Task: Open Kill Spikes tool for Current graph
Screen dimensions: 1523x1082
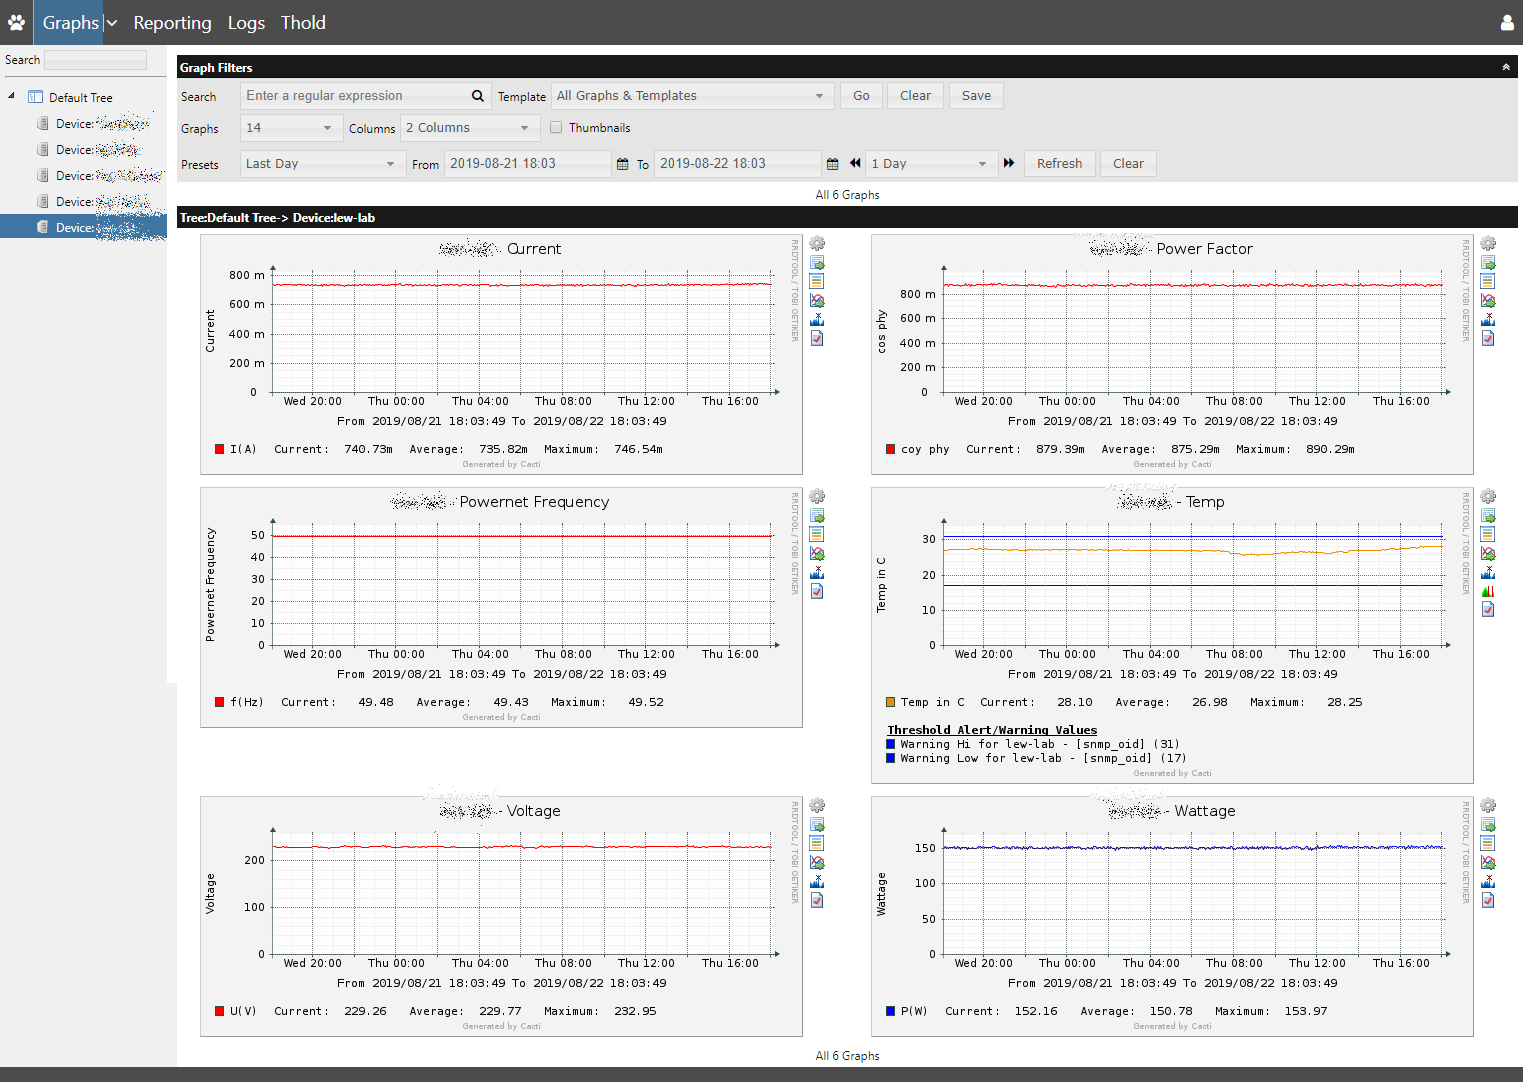Action: (x=817, y=320)
